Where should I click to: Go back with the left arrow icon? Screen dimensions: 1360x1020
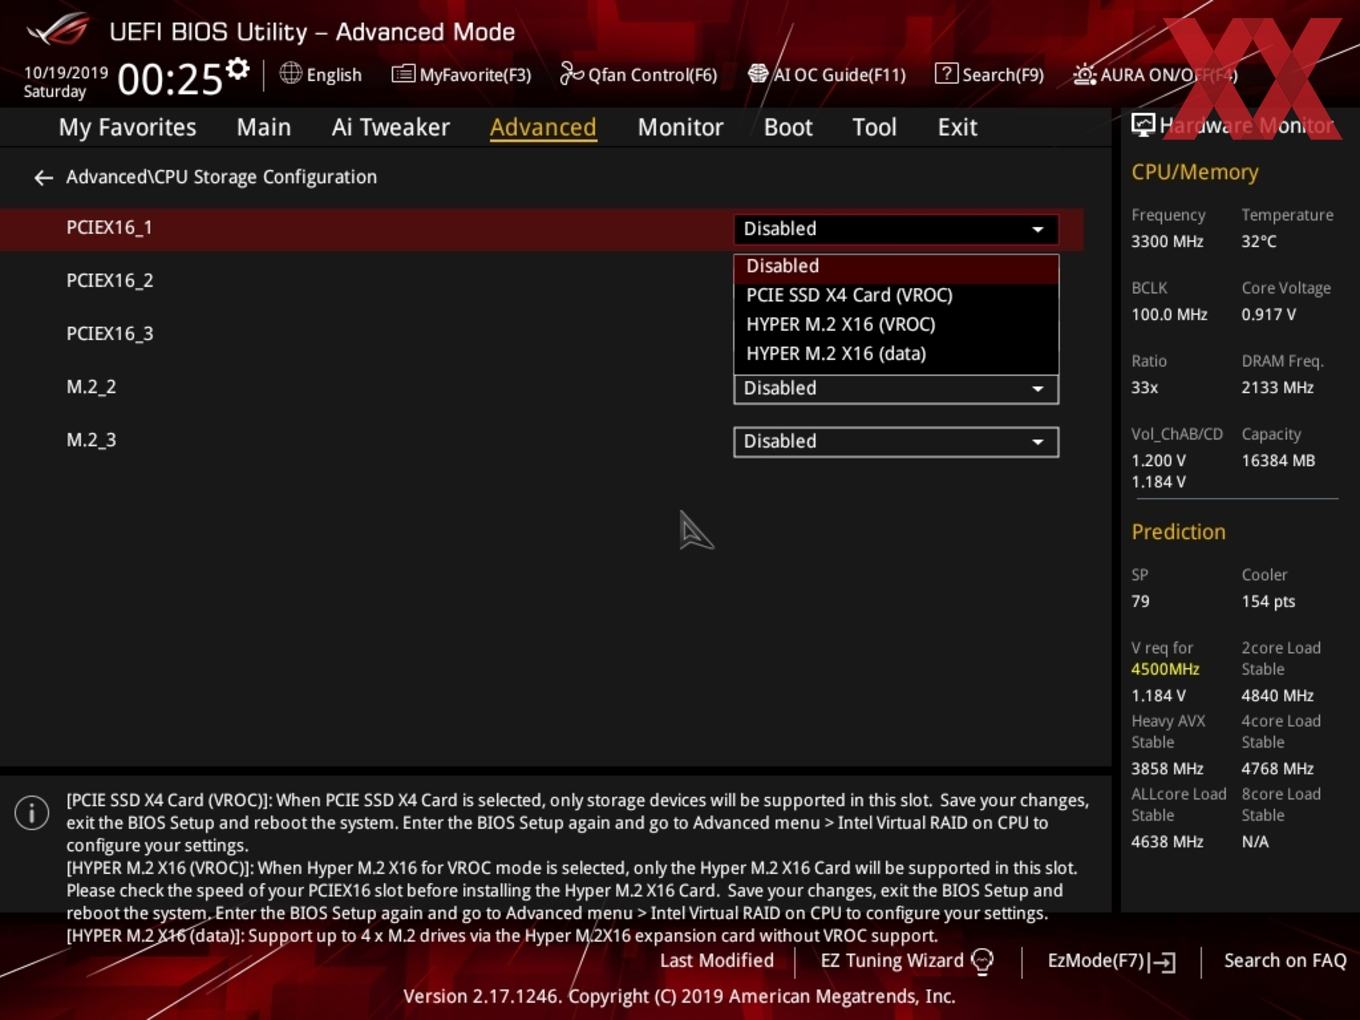tap(43, 178)
